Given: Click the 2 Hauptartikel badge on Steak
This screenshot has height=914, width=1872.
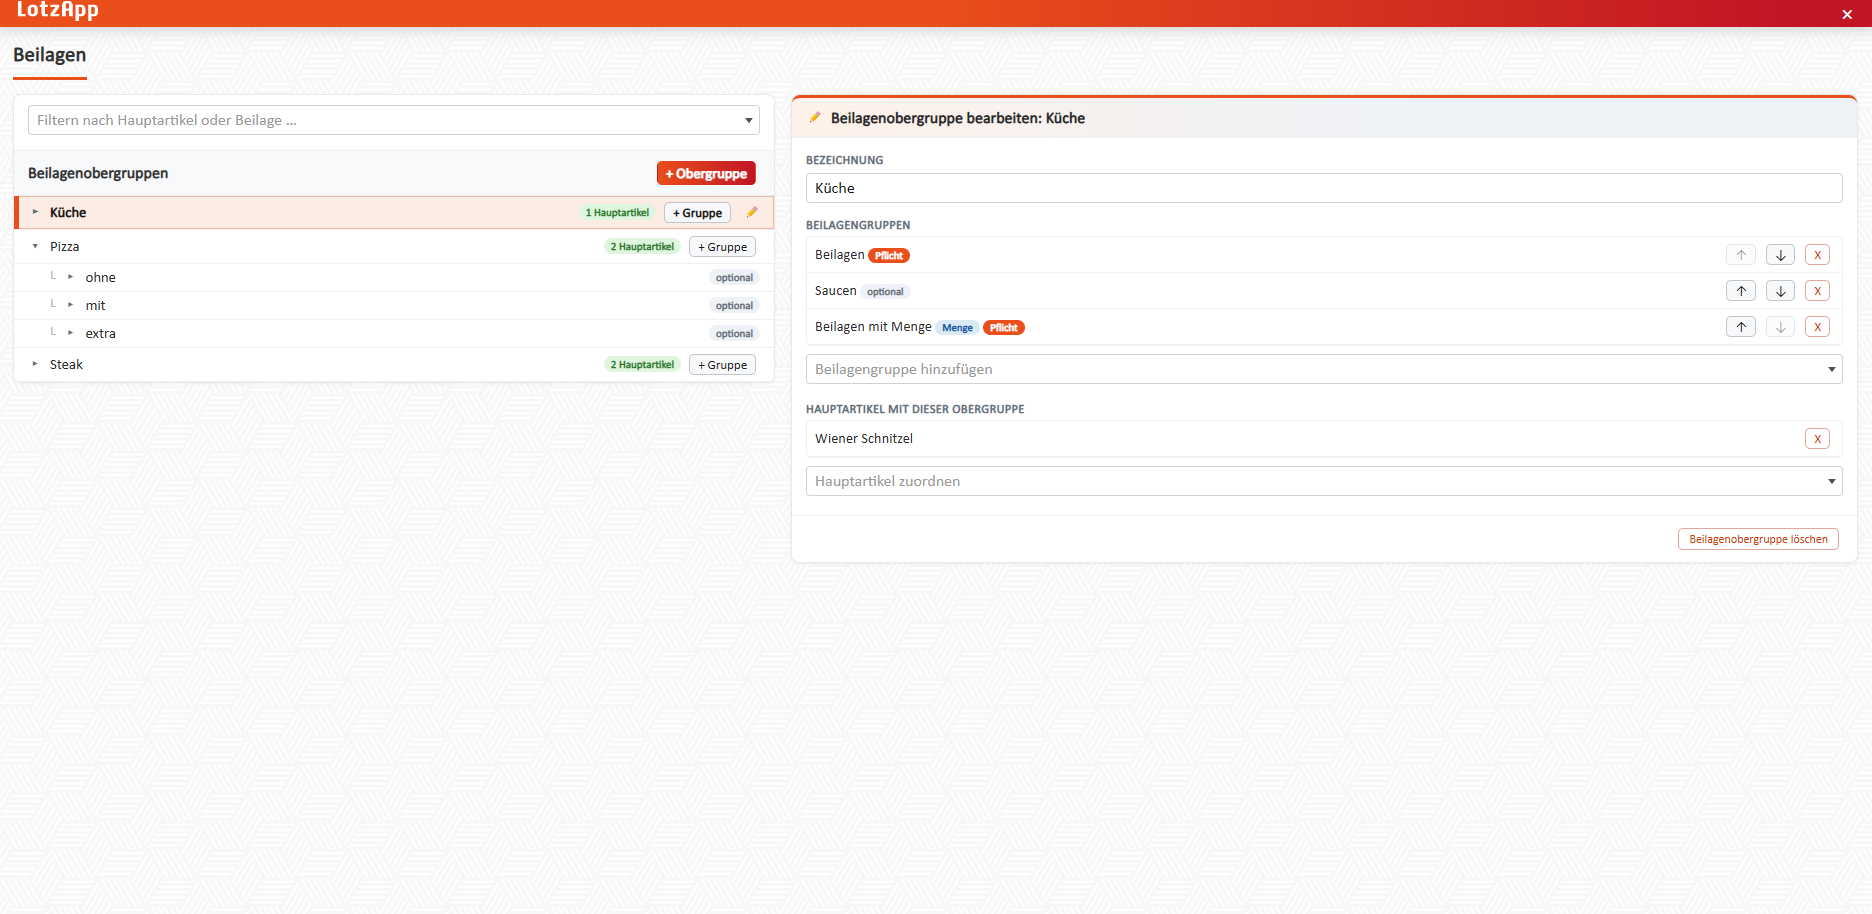Looking at the screenshot, I should click(642, 365).
